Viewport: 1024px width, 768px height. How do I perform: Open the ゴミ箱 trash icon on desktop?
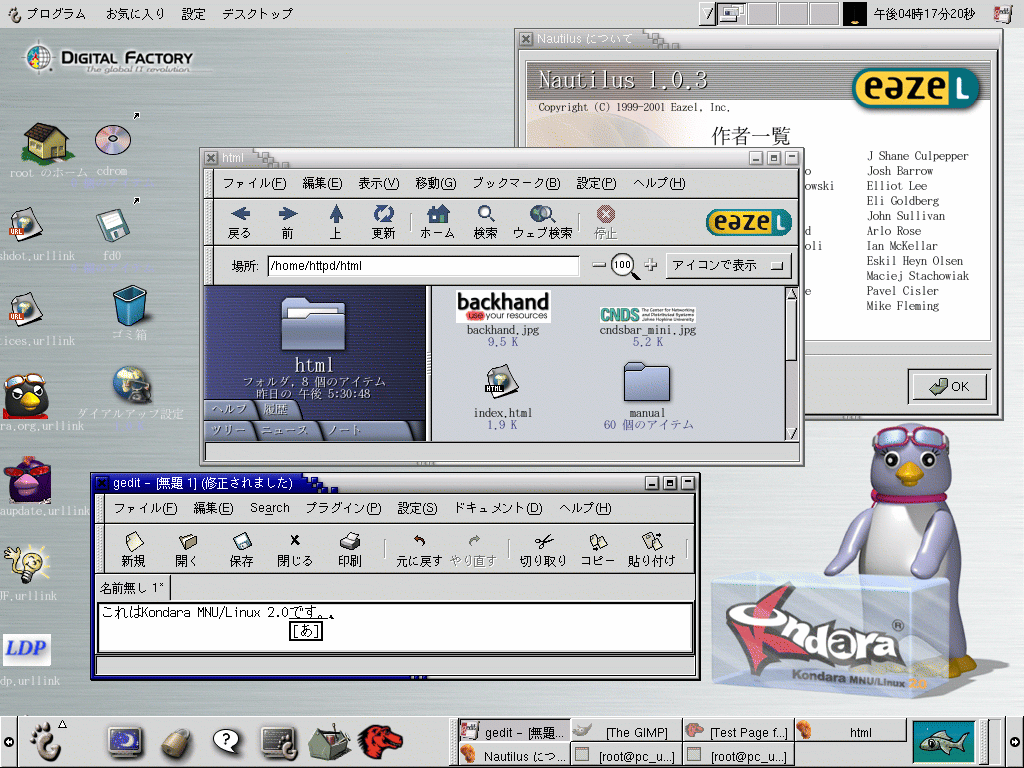click(129, 306)
